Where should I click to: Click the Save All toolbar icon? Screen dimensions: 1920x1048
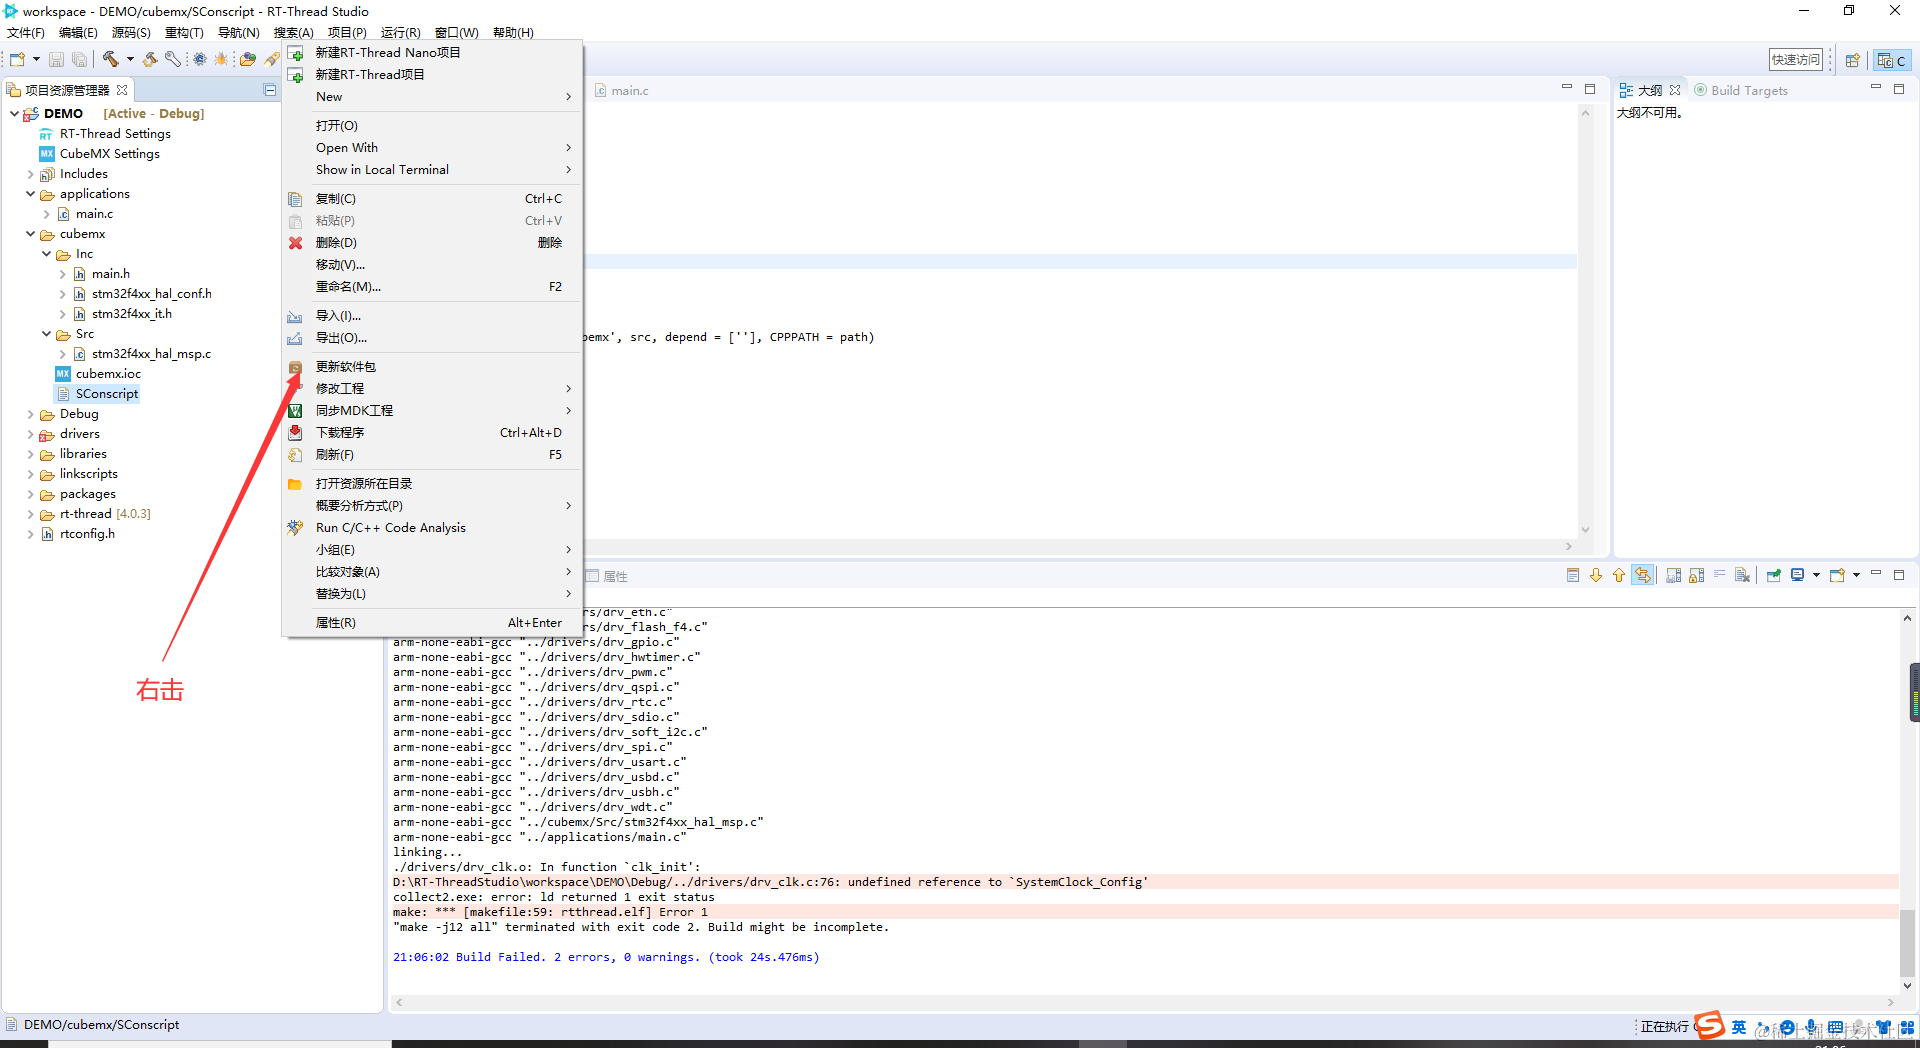pyautogui.click(x=79, y=60)
